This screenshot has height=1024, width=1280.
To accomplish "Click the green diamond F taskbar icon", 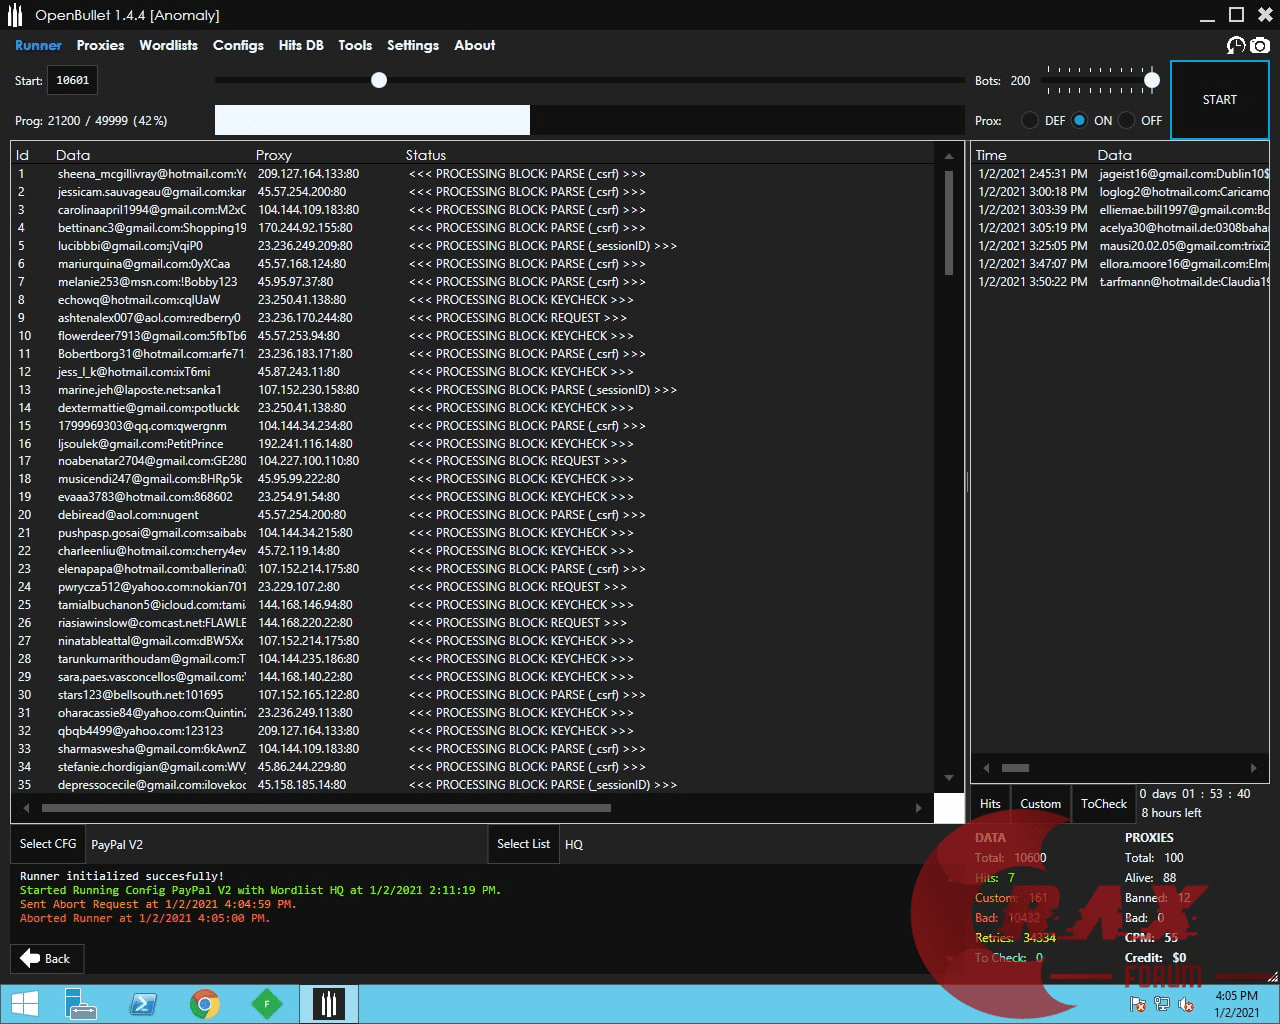I will [x=266, y=1004].
